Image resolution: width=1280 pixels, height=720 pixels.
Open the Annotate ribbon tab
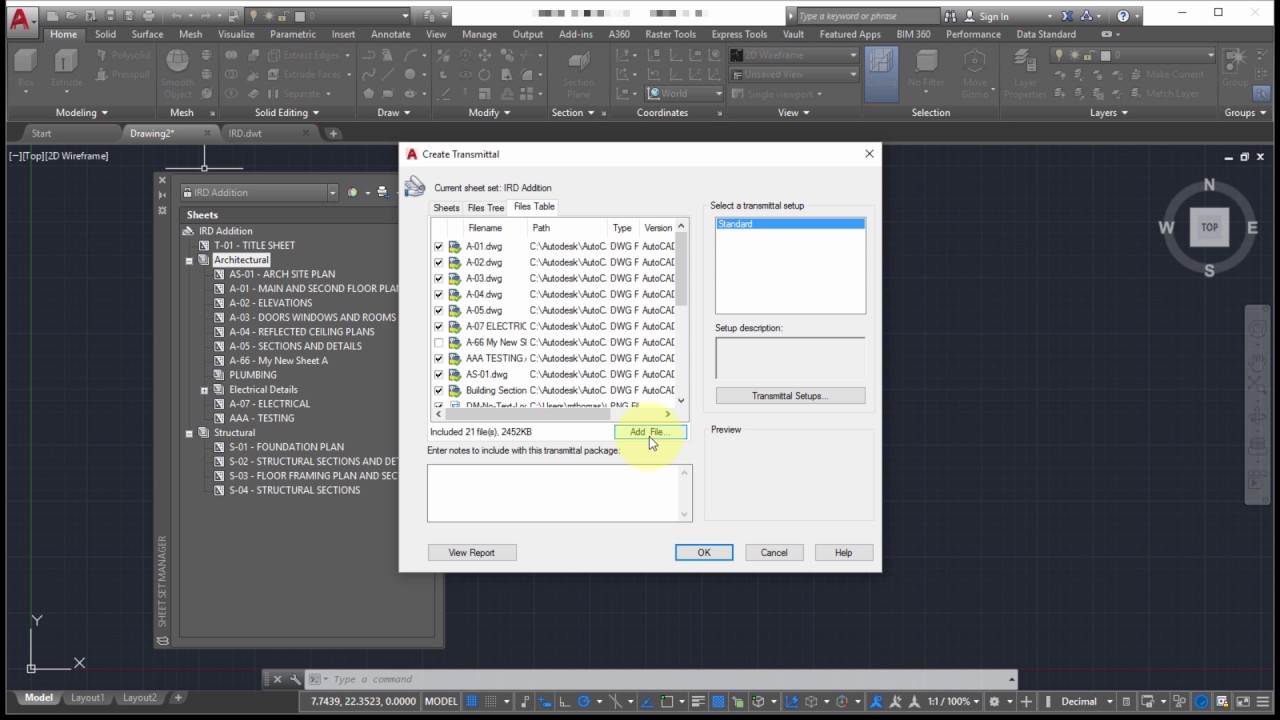click(x=390, y=34)
